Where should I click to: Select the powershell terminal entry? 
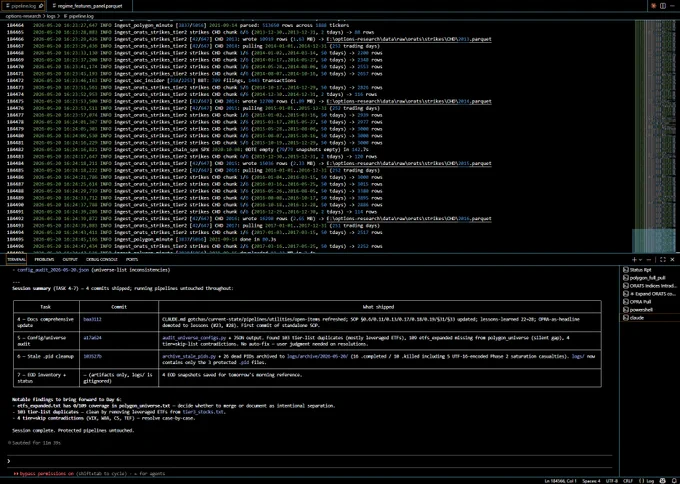pyautogui.click(x=649, y=310)
